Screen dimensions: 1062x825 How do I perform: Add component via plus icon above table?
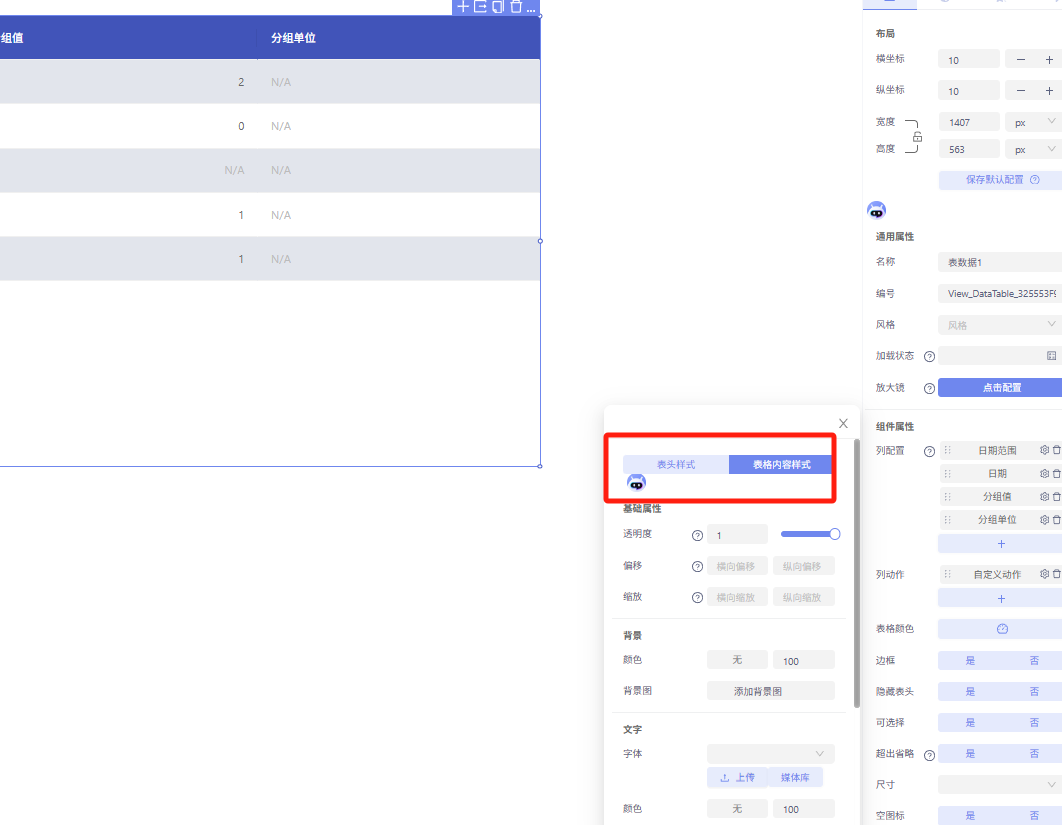tap(463, 7)
